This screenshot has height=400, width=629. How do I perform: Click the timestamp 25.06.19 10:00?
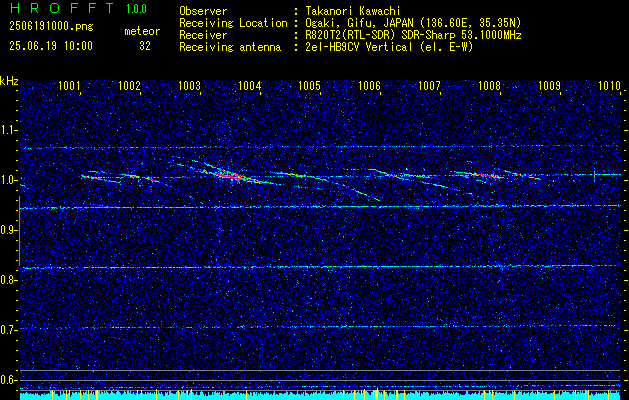pos(51,46)
